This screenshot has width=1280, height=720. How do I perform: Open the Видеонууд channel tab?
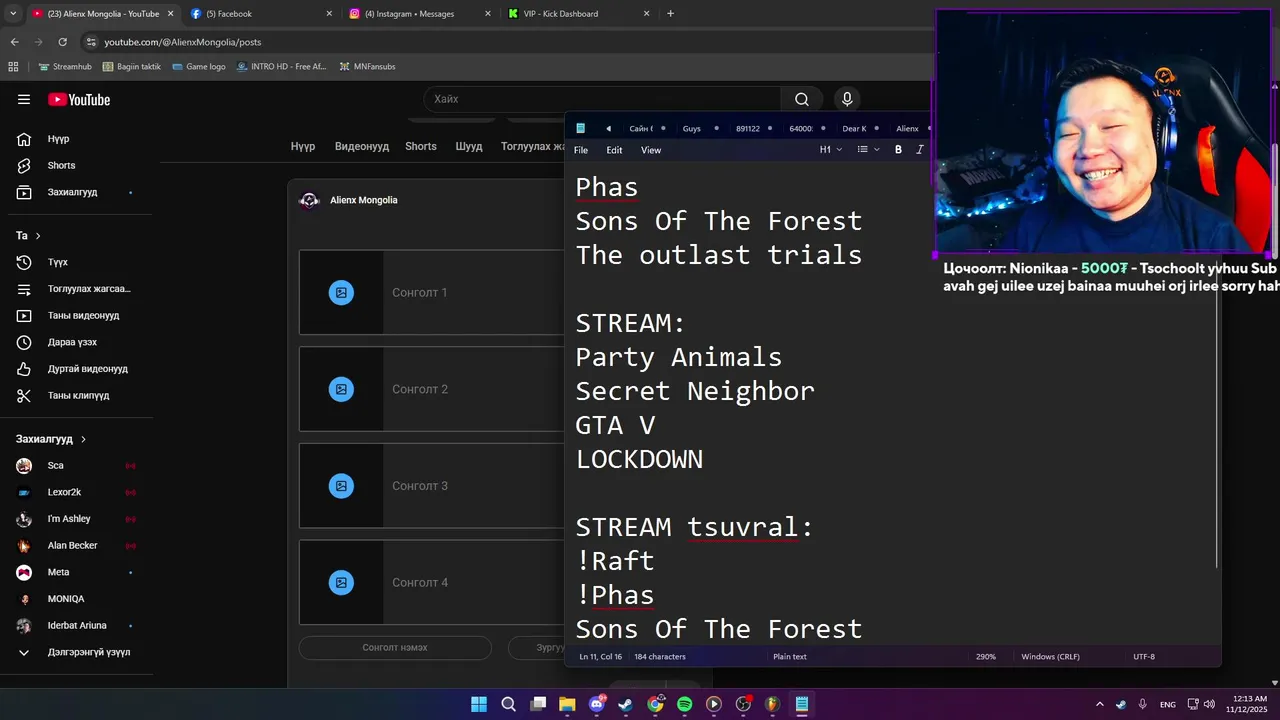362,146
